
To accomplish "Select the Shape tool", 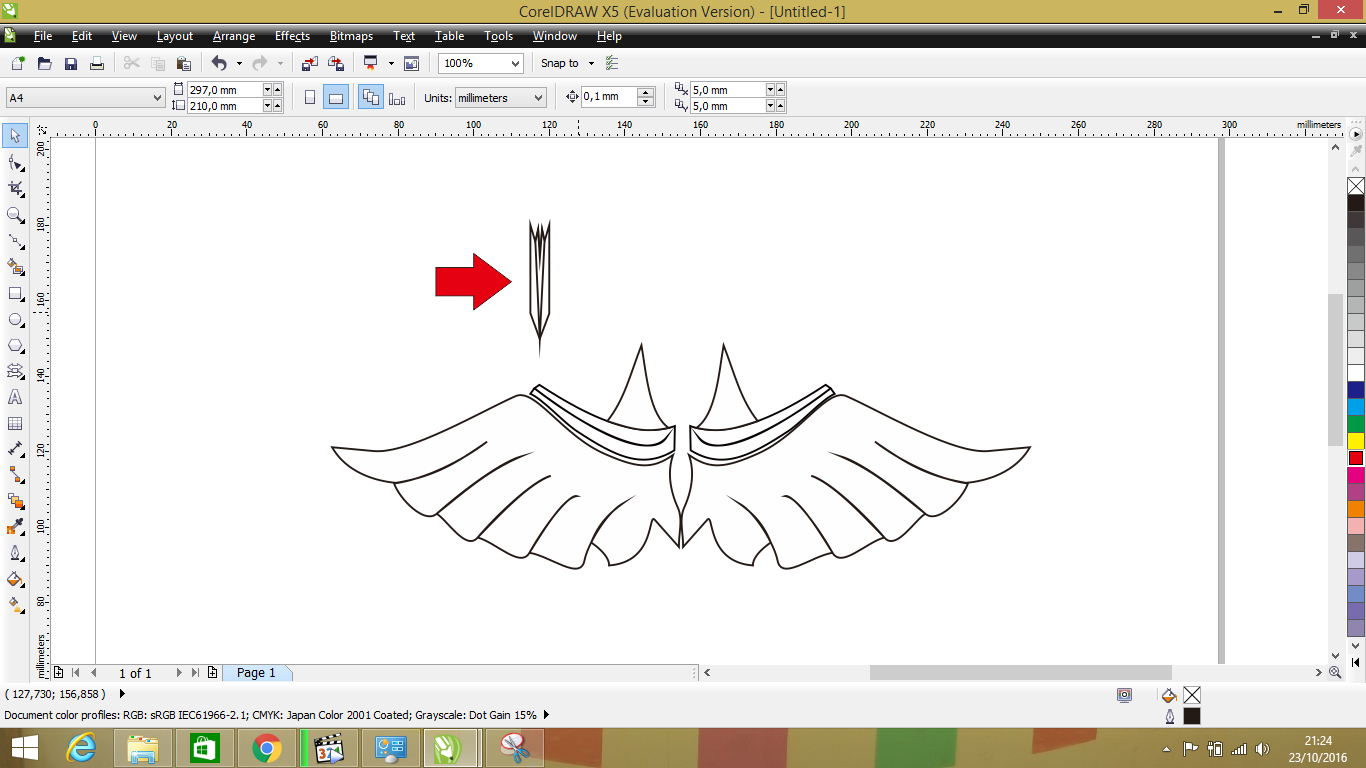I will [x=16, y=162].
